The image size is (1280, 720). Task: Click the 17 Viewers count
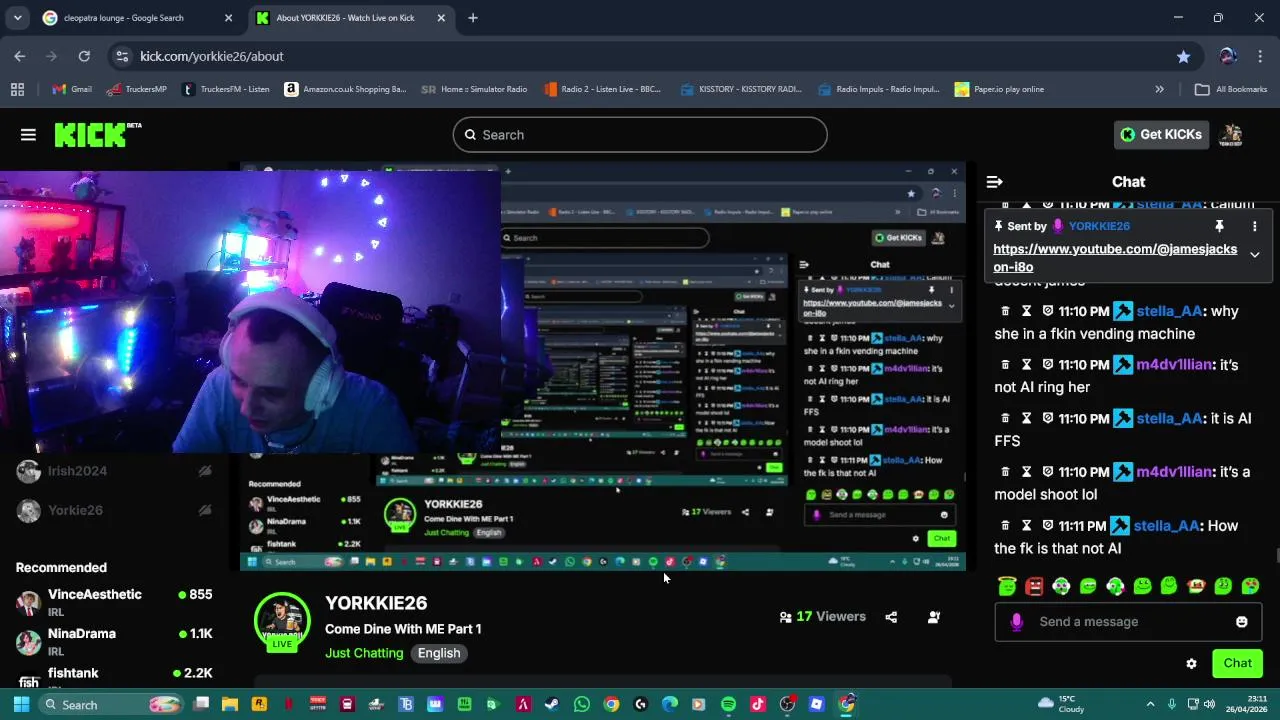click(822, 617)
